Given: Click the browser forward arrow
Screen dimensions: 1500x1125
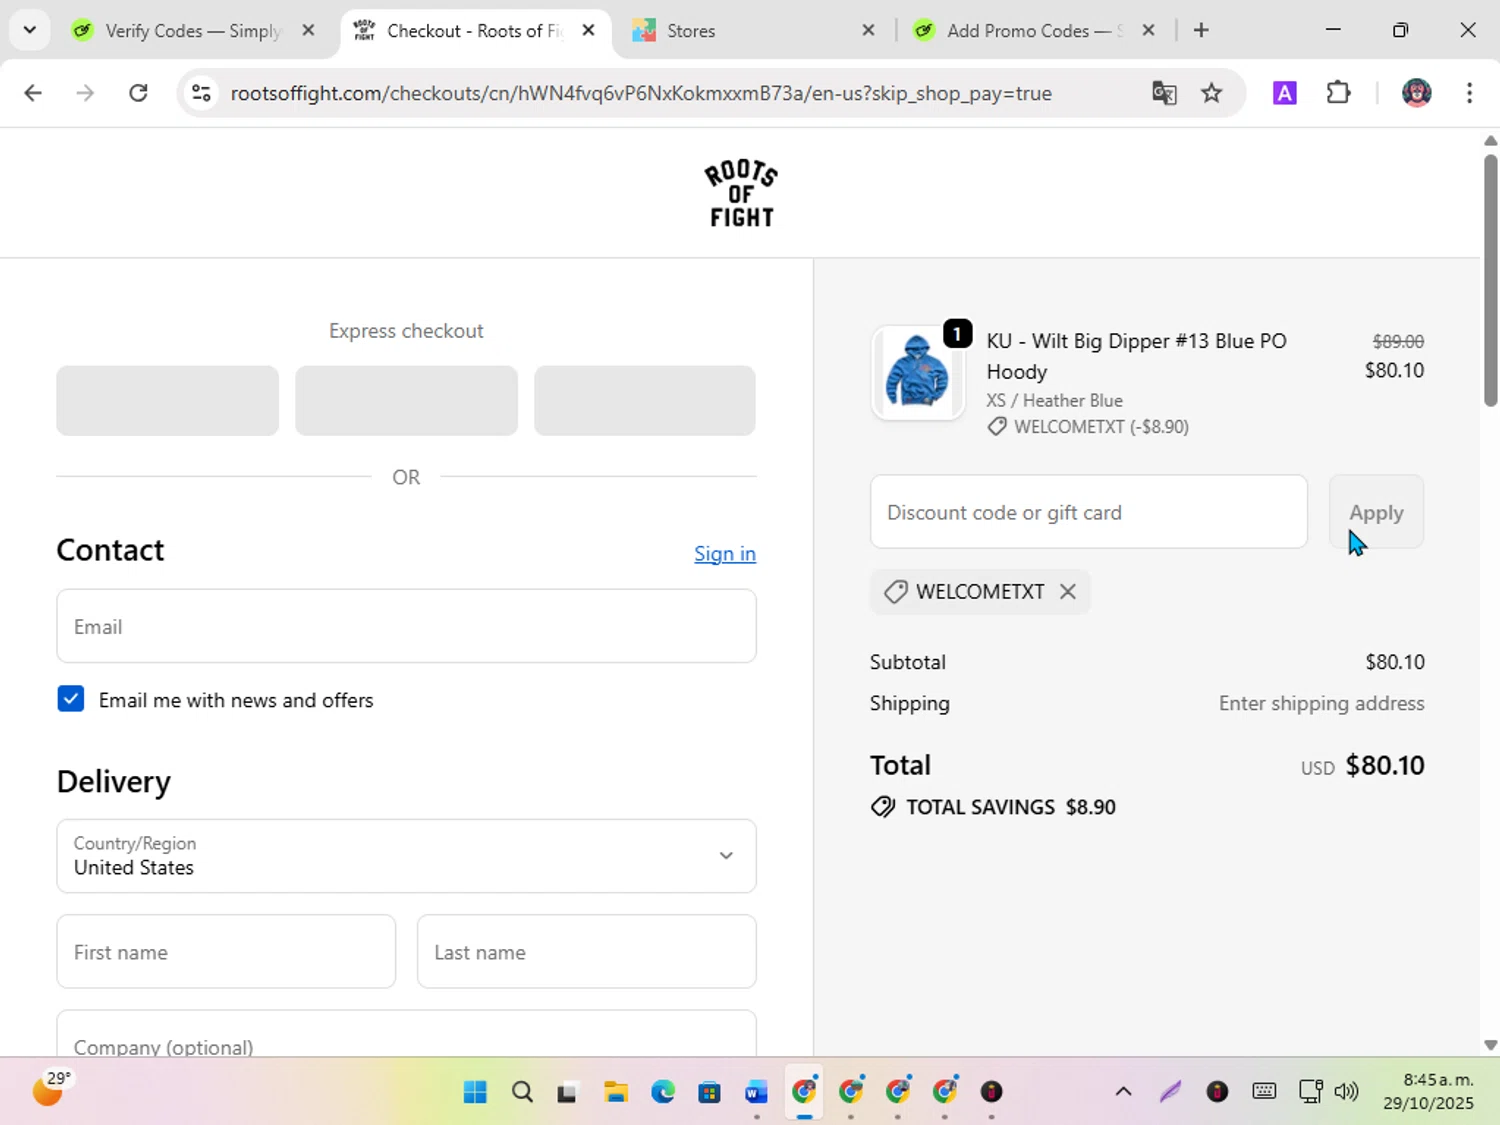Looking at the screenshot, I should (x=85, y=93).
